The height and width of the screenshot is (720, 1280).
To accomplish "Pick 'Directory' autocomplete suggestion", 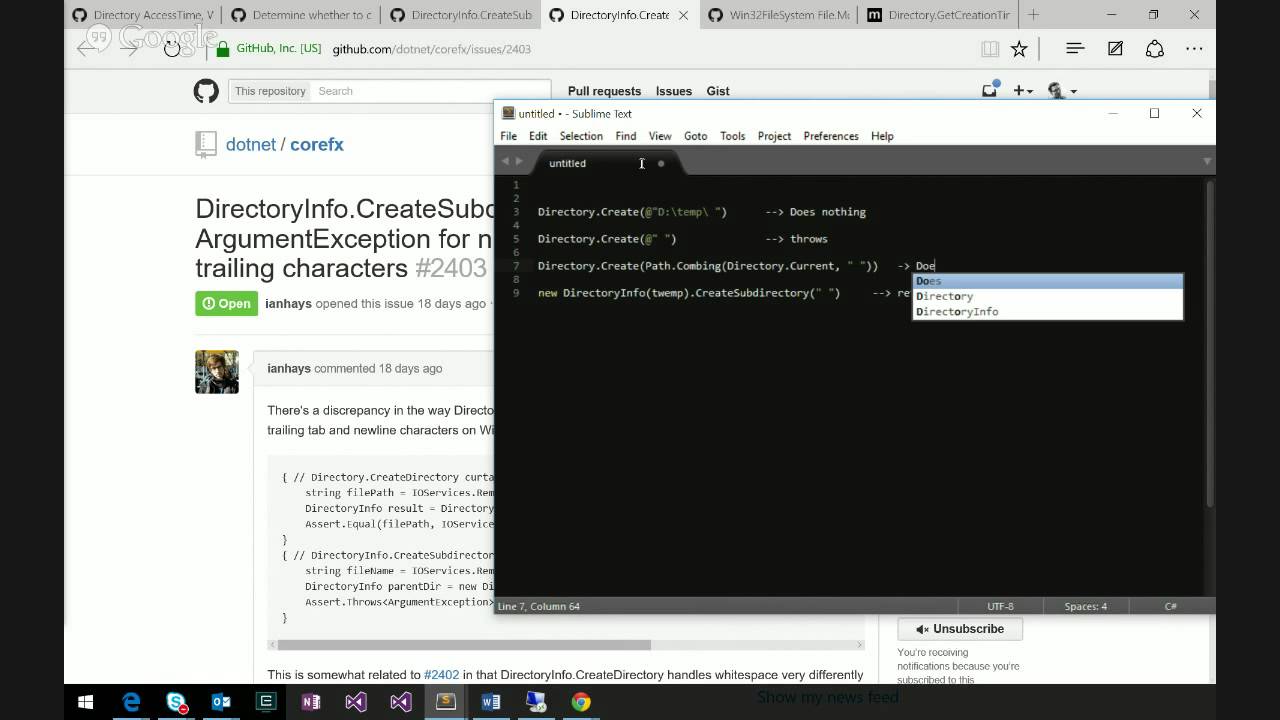I will tap(1048, 296).
